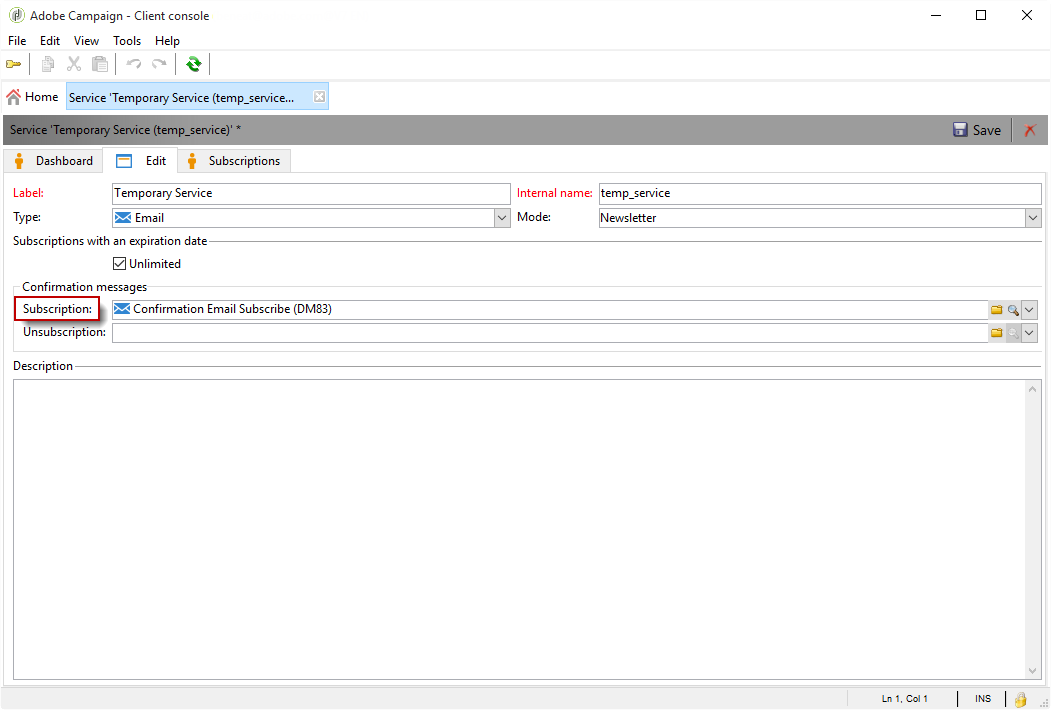The height and width of the screenshot is (710, 1051).
Task: Open the File menu
Action: [x=17, y=41]
